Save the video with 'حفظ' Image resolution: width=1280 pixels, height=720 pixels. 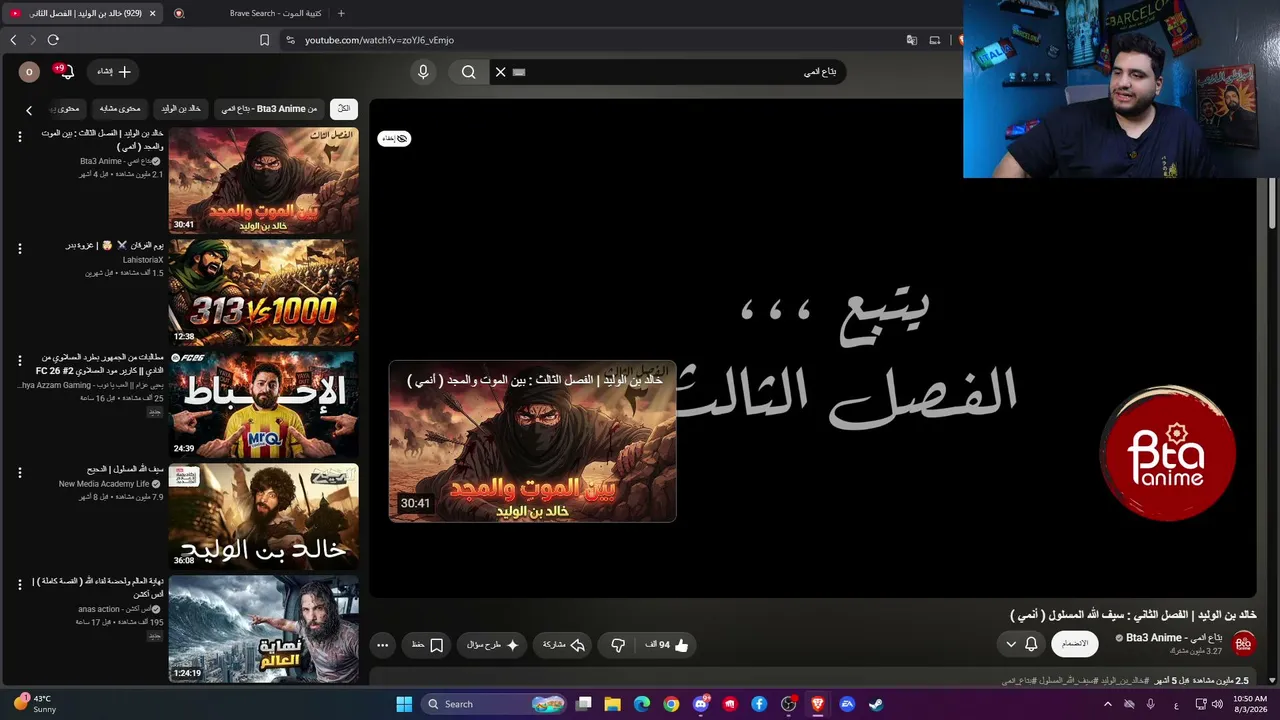[428, 645]
